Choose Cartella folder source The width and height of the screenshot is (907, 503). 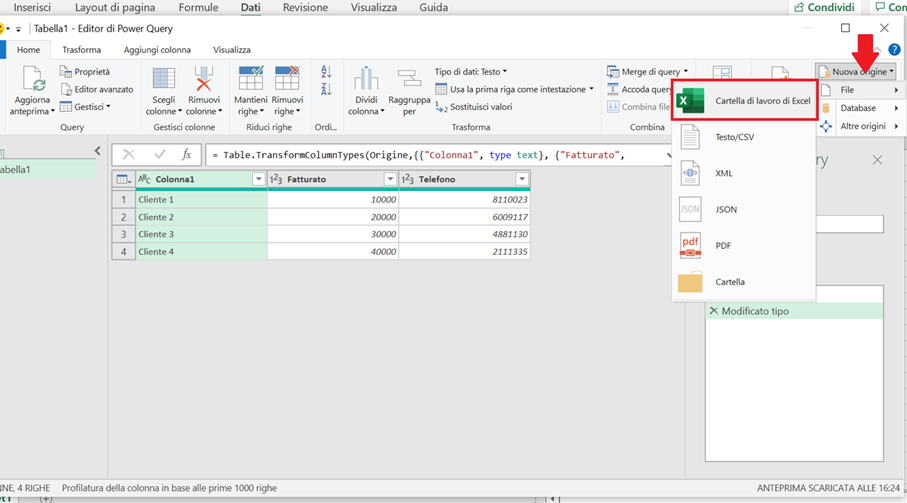click(744, 282)
